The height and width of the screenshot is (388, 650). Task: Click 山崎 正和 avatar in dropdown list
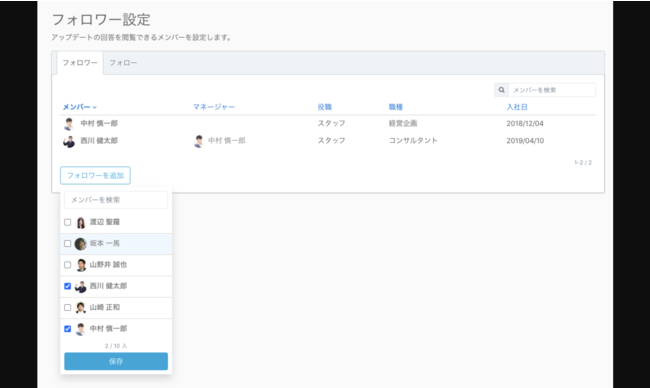(x=81, y=308)
